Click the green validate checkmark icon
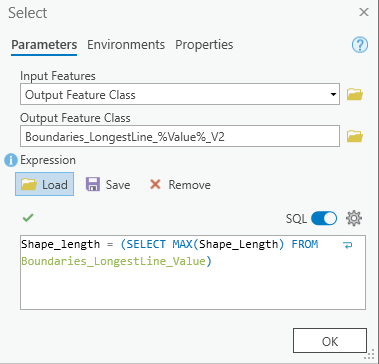The width and height of the screenshot is (379, 364). (x=28, y=218)
